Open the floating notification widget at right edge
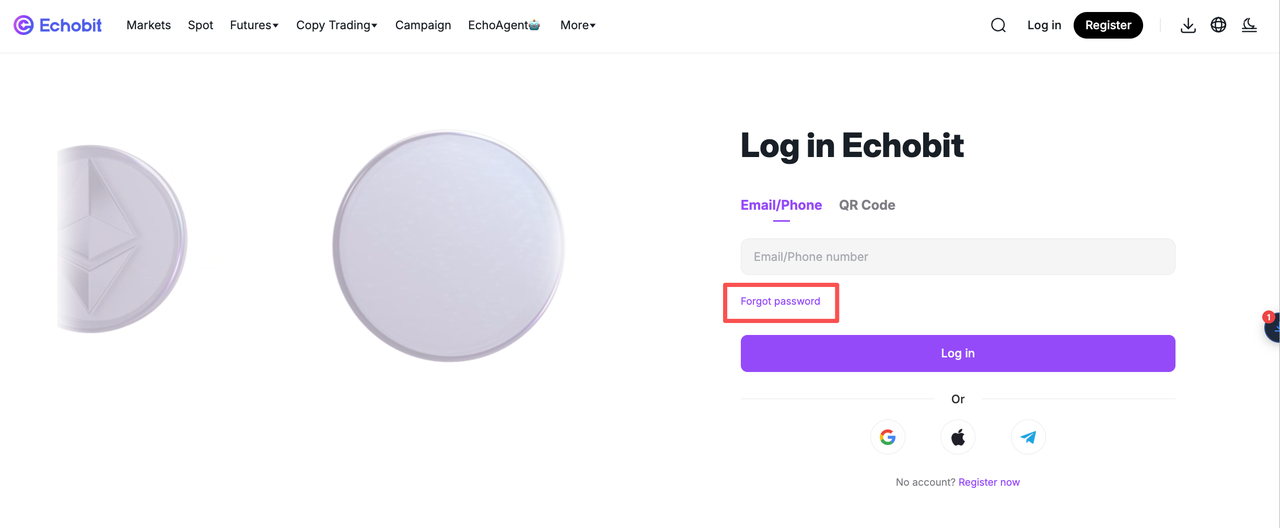The width and height of the screenshot is (1280, 528). click(1271, 326)
